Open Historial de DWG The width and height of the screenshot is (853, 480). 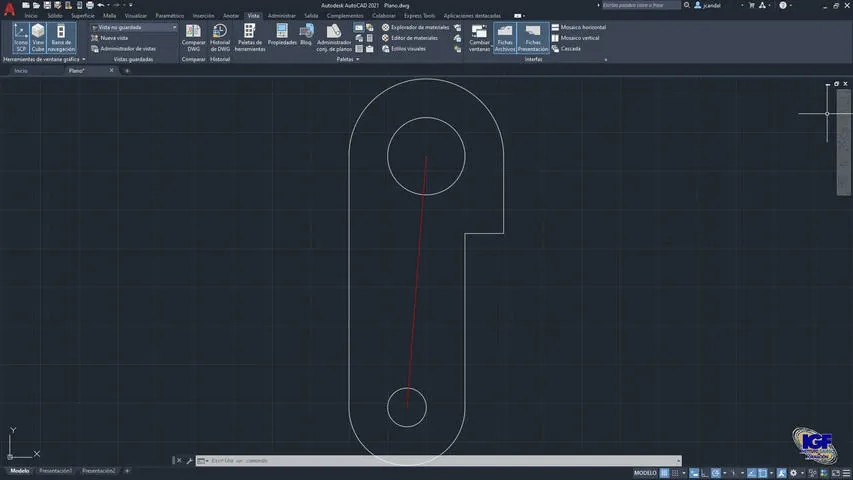[x=220, y=38]
